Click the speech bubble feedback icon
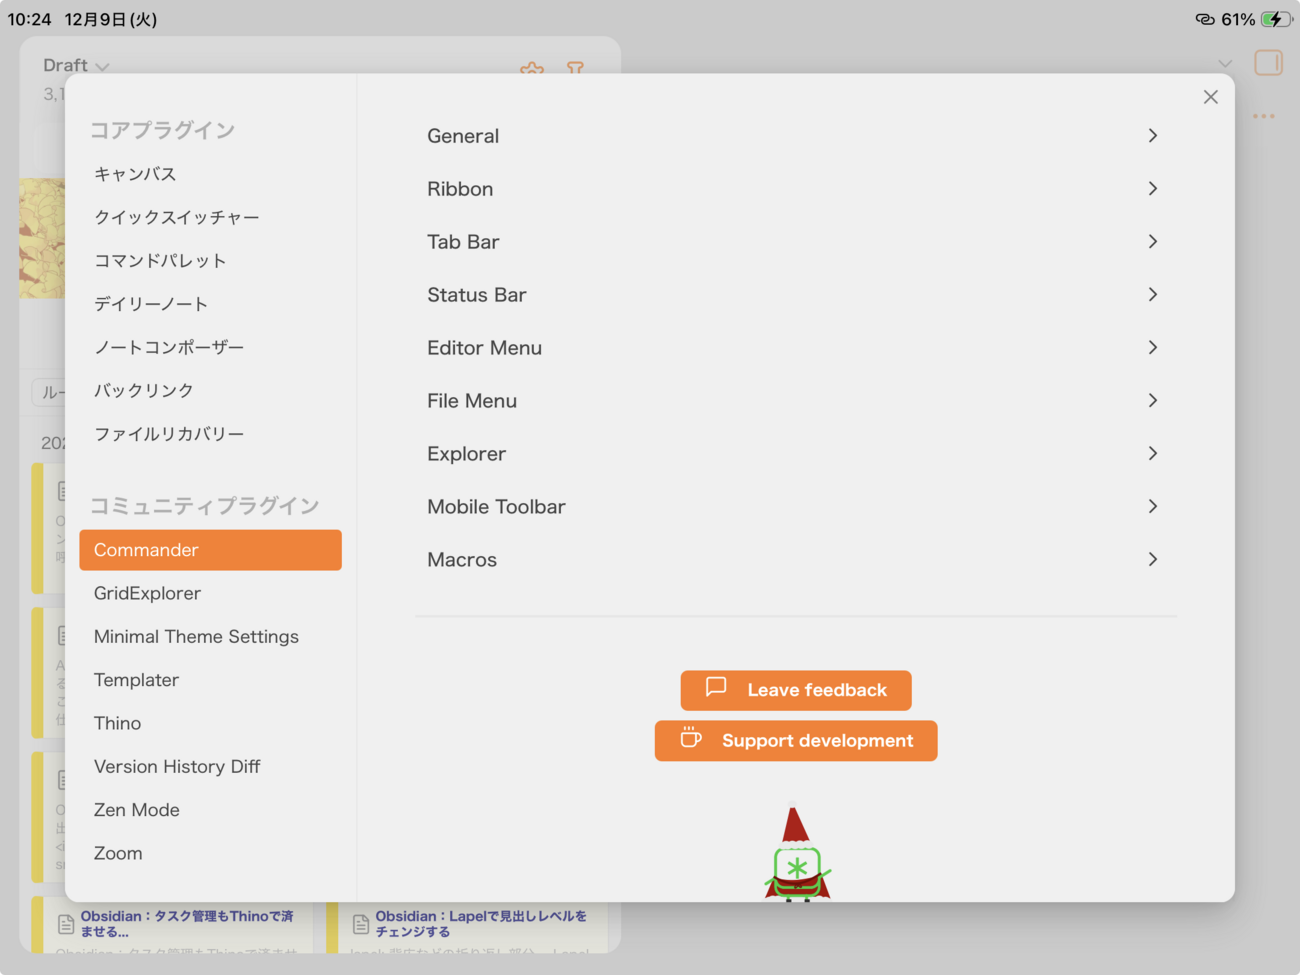The height and width of the screenshot is (975, 1300). click(716, 687)
